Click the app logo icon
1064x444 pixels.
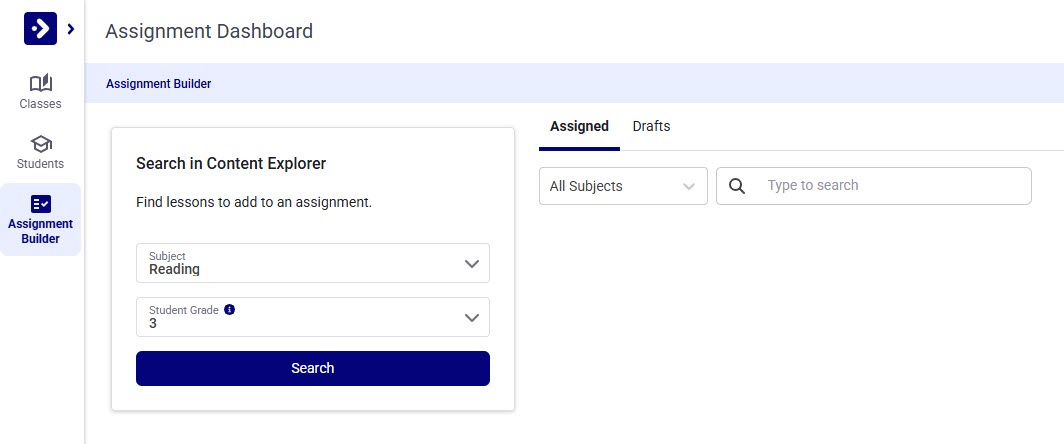pos(40,29)
